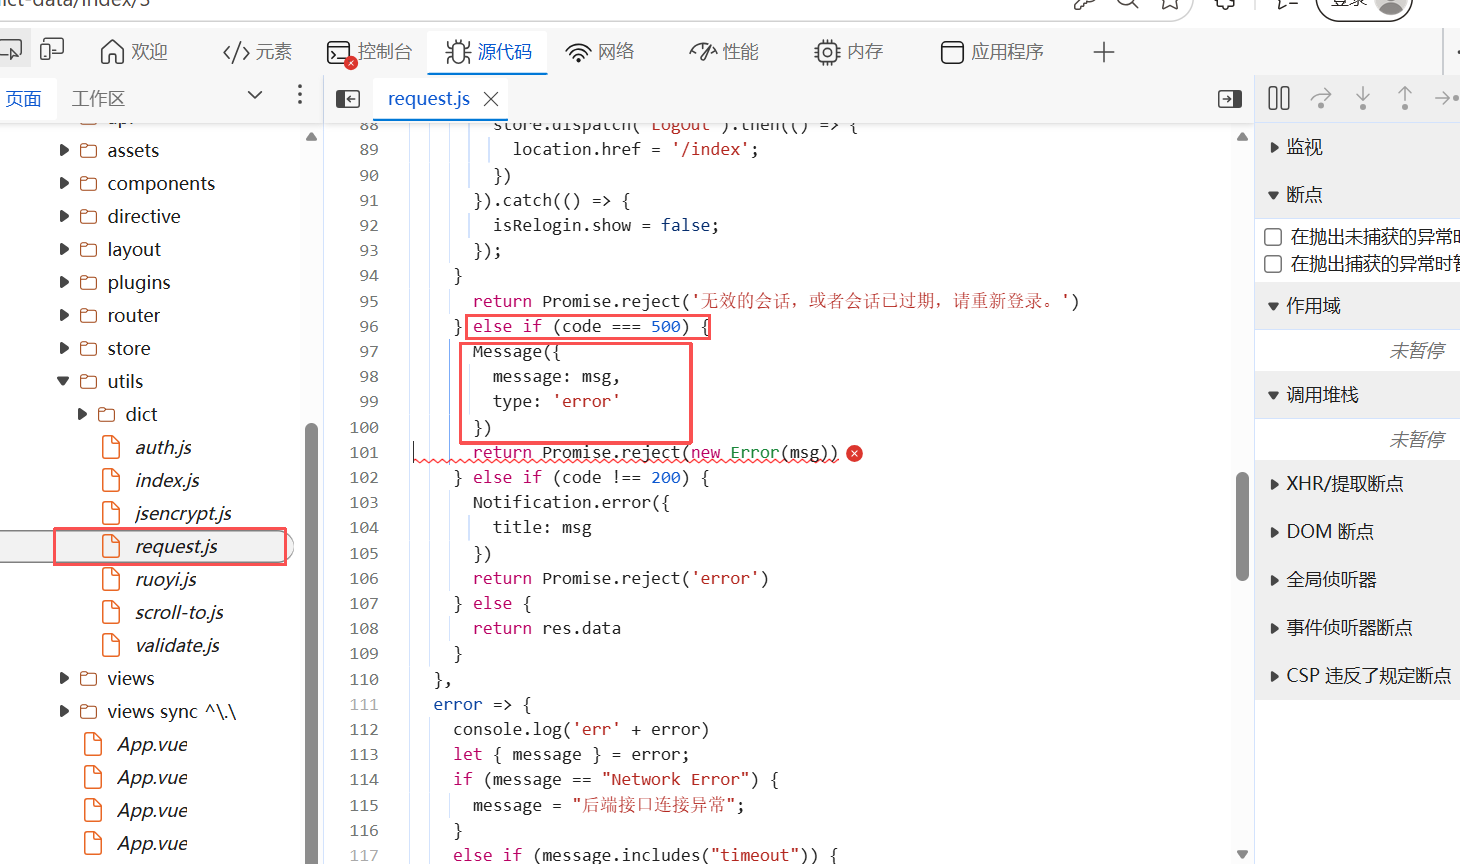Viewport: 1460px width, 864px height.
Task: Hide the debugger sidebar pane
Action: pos(1230,99)
